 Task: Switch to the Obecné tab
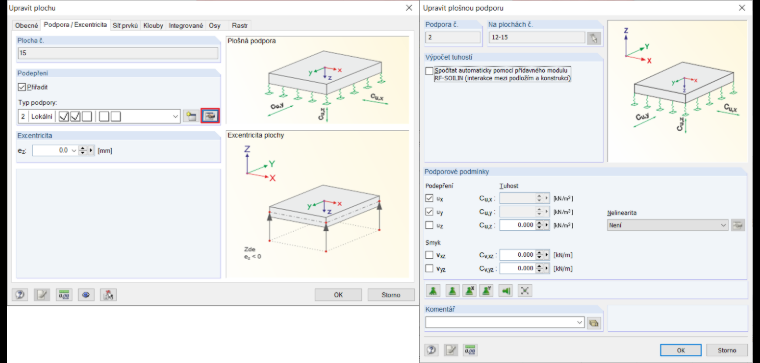27,26
